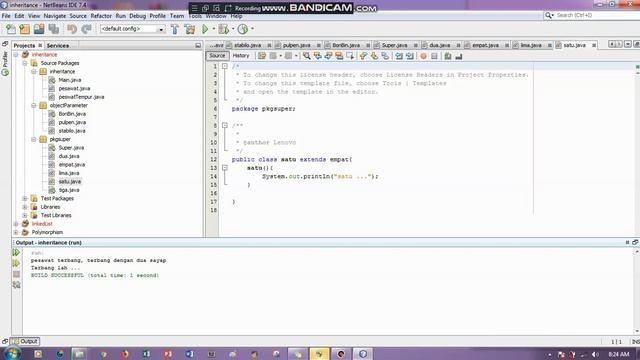This screenshot has width=640, height=360.
Task: Switch to History view button
Action: (x=241, y=56)
